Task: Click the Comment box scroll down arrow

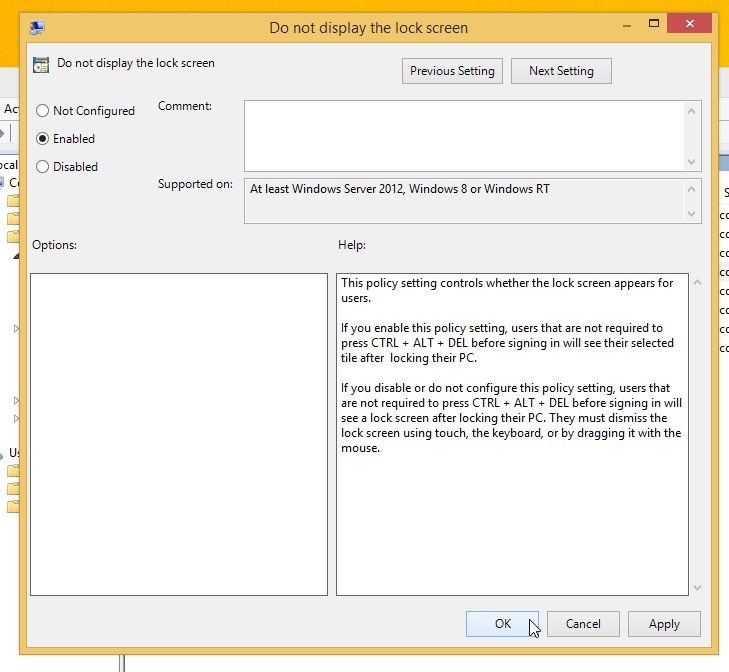Action: pyautogui.click(x=691, y=161)
